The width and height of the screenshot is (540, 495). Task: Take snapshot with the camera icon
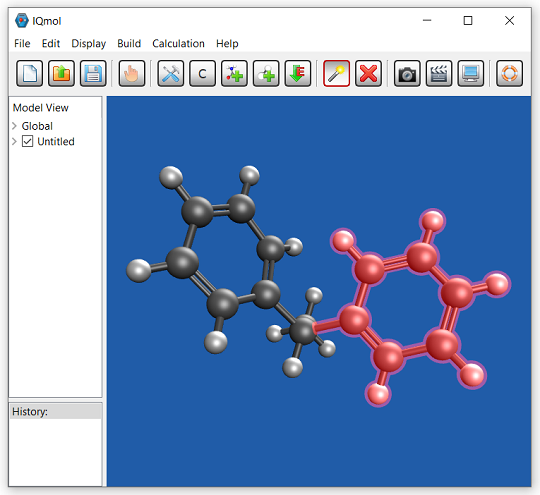[407, 73]
